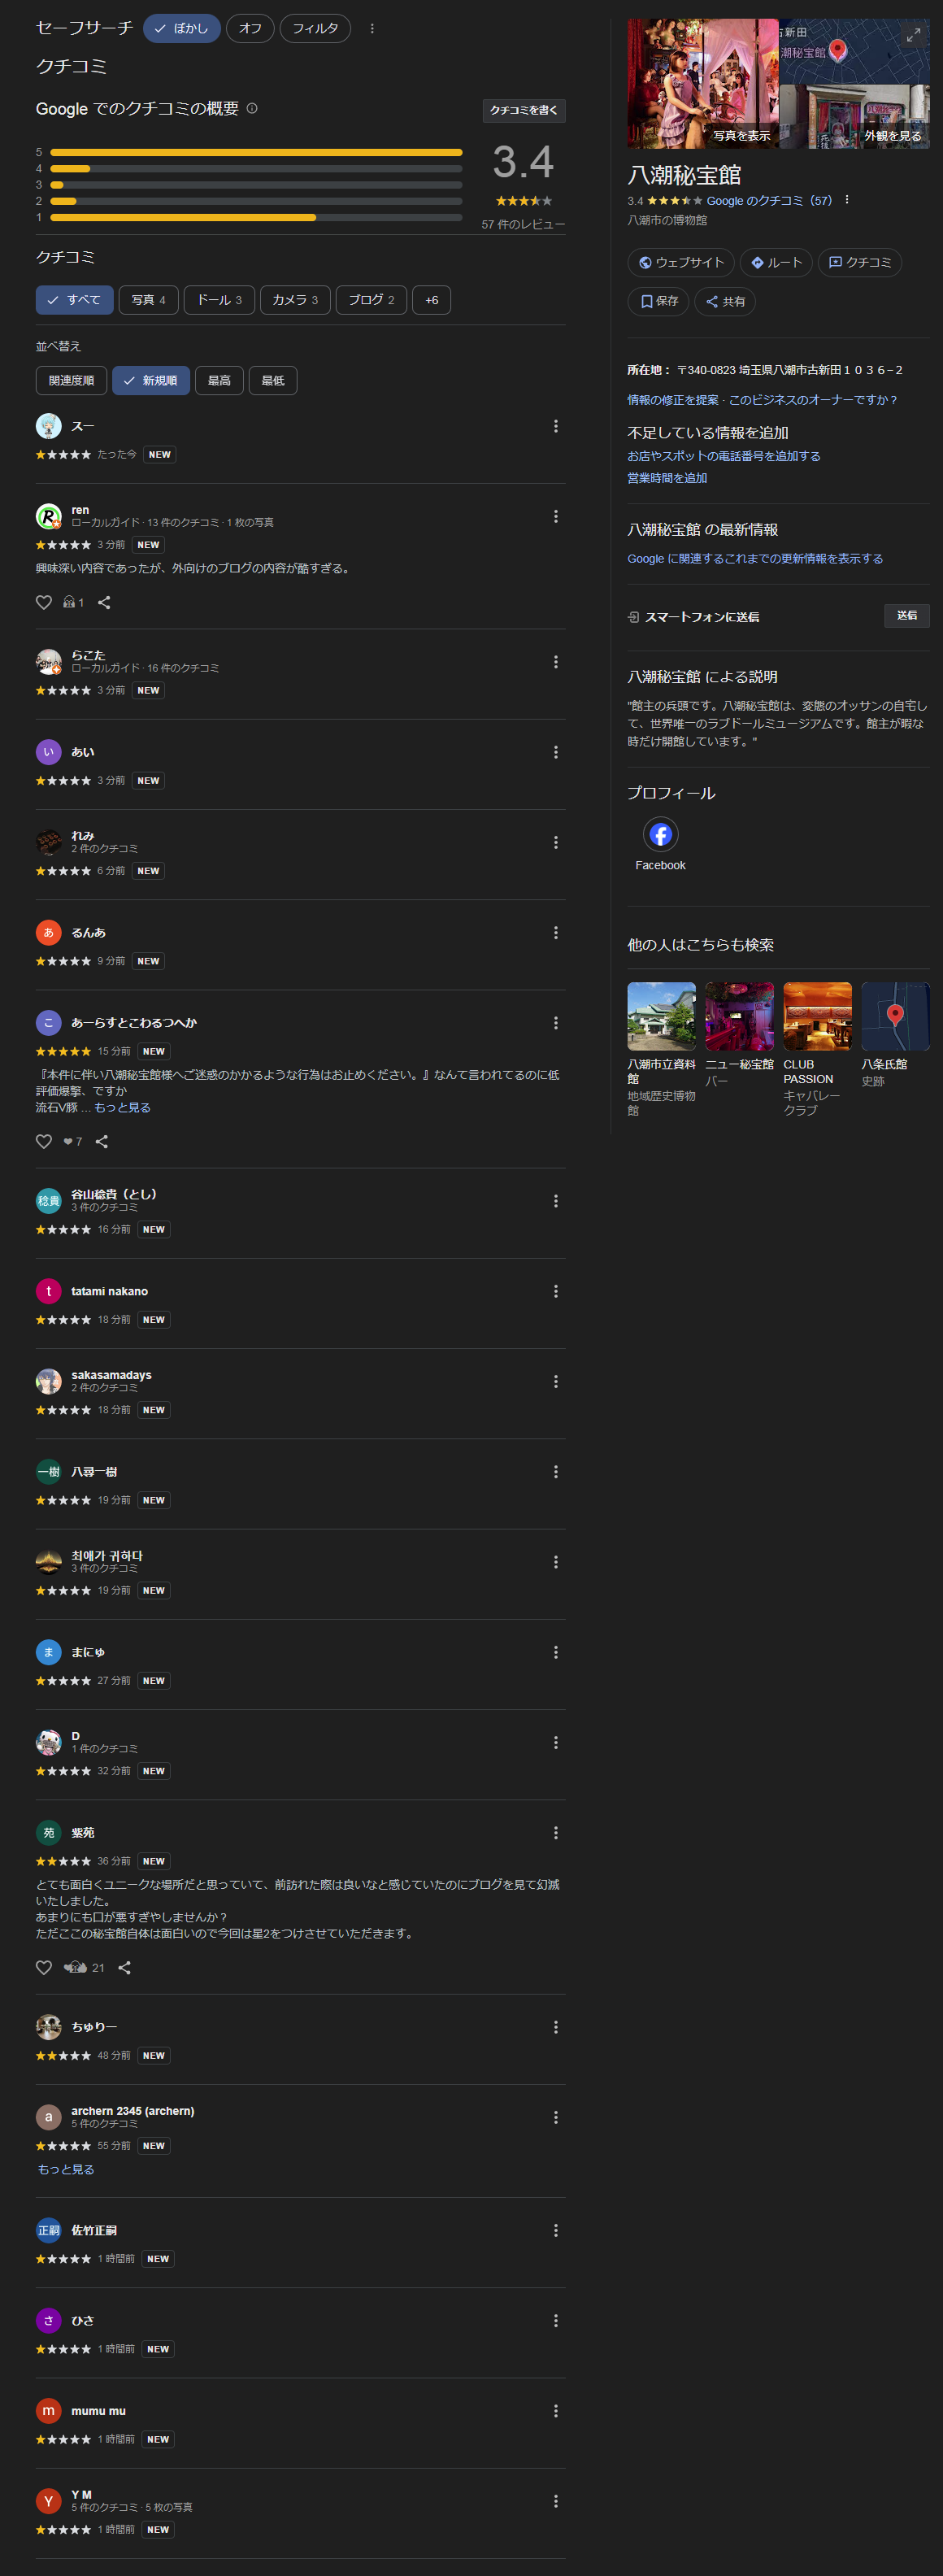Expand the +6 more topic filters
The height and width of the screenshot is (2576, 943).
coord(431,300)
